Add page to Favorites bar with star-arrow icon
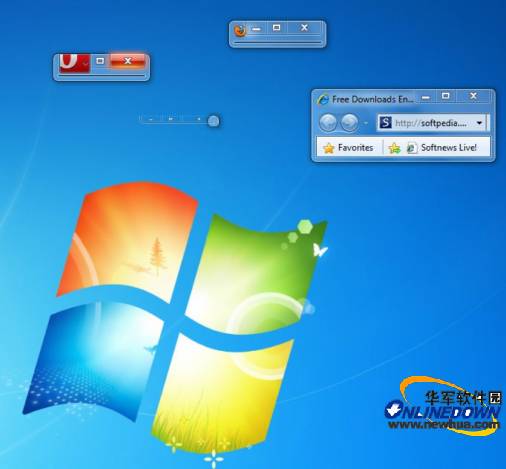Viewport: 506px width, 469px height. tap(394, 148)
